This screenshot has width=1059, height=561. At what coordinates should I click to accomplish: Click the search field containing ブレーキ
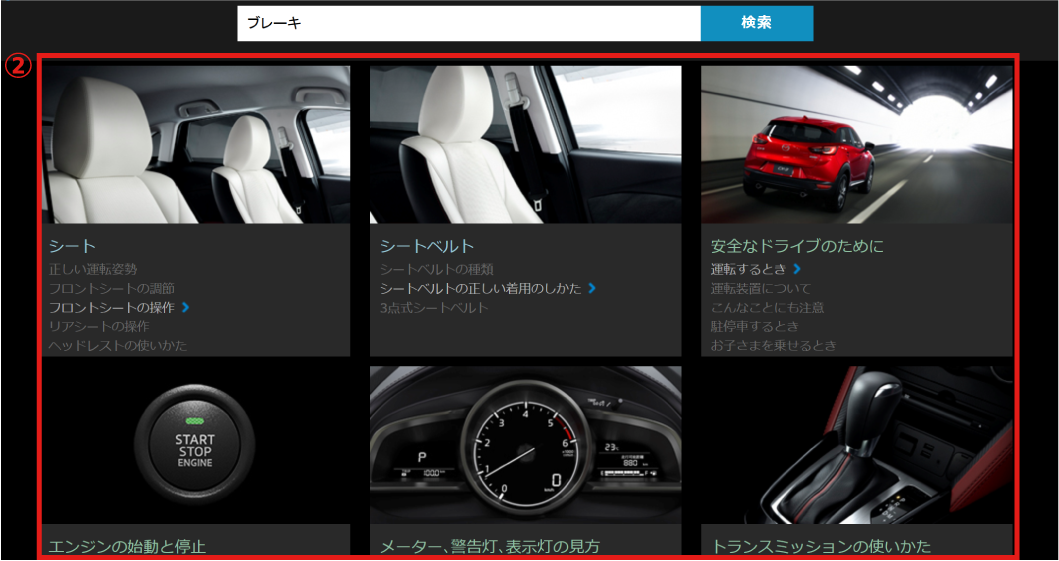tap(468, 23)
